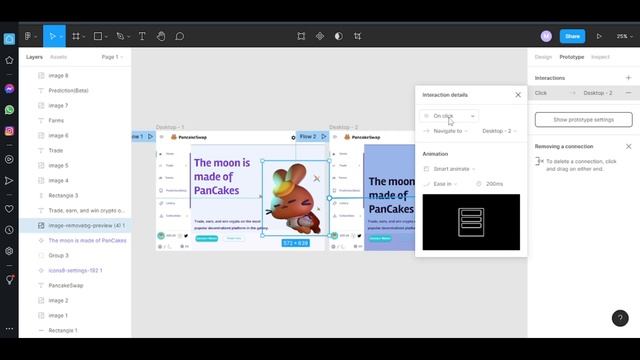Click the Mask toolbar icon
640x360 pixels.
[x=339, y=36]
